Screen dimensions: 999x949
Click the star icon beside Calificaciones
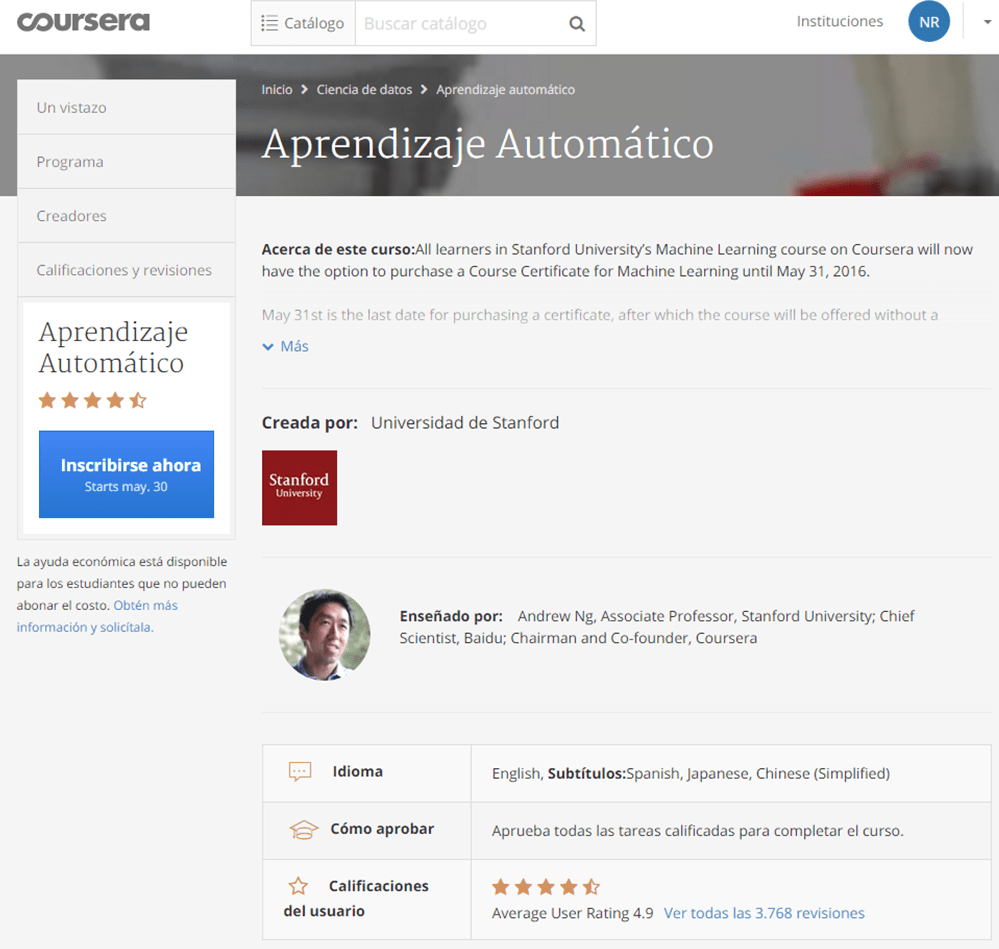coord(298,886)
